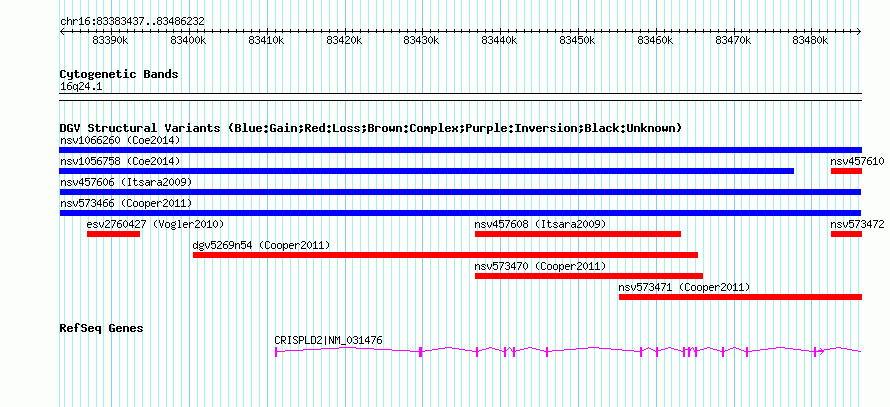Click the 83460k ruler tick label

[656, 41]
